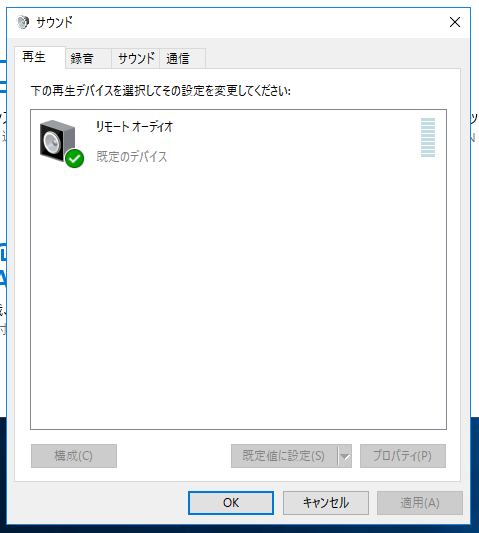The height and width of the screenshot is (533, 479).
Task: Click the サウンド window title text
Action: tap(54, 22)
